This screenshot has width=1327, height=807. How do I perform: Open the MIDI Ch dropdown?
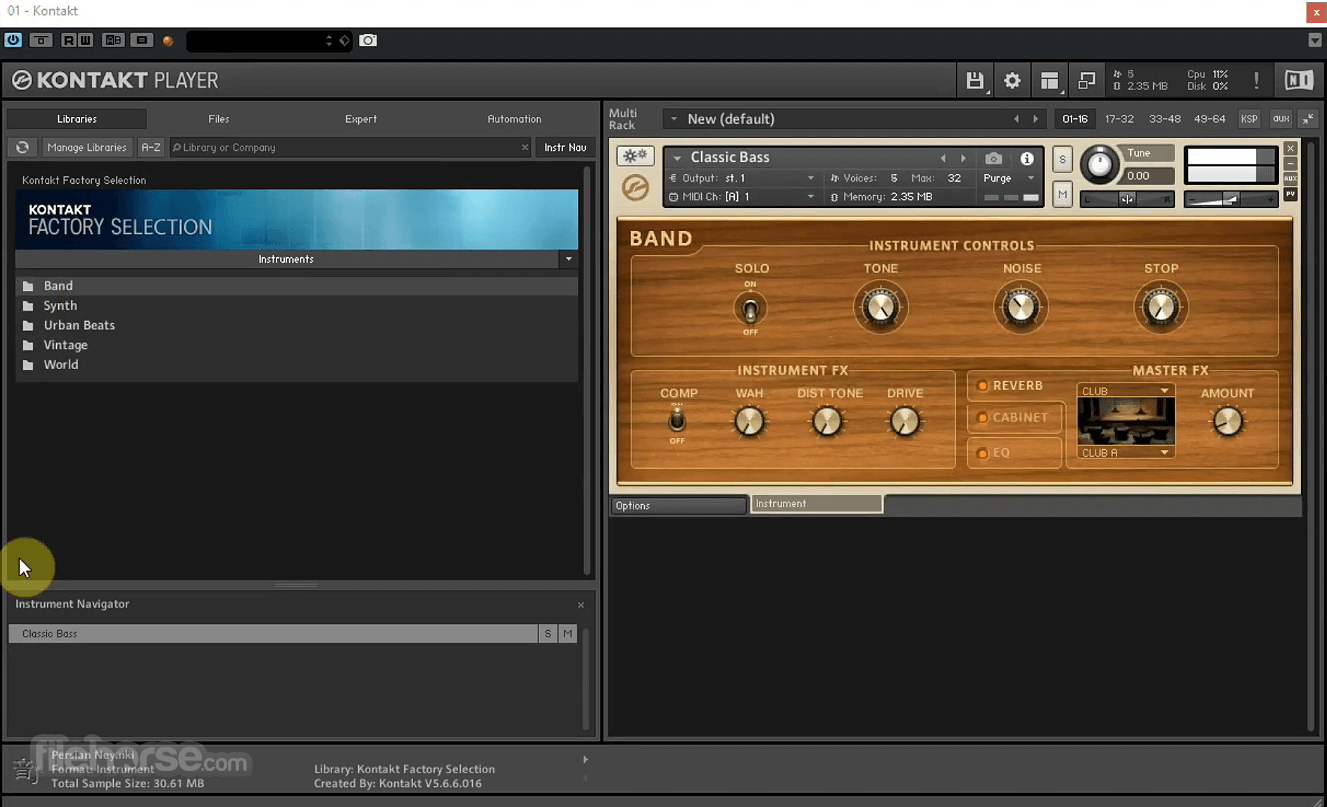(811, 197)
